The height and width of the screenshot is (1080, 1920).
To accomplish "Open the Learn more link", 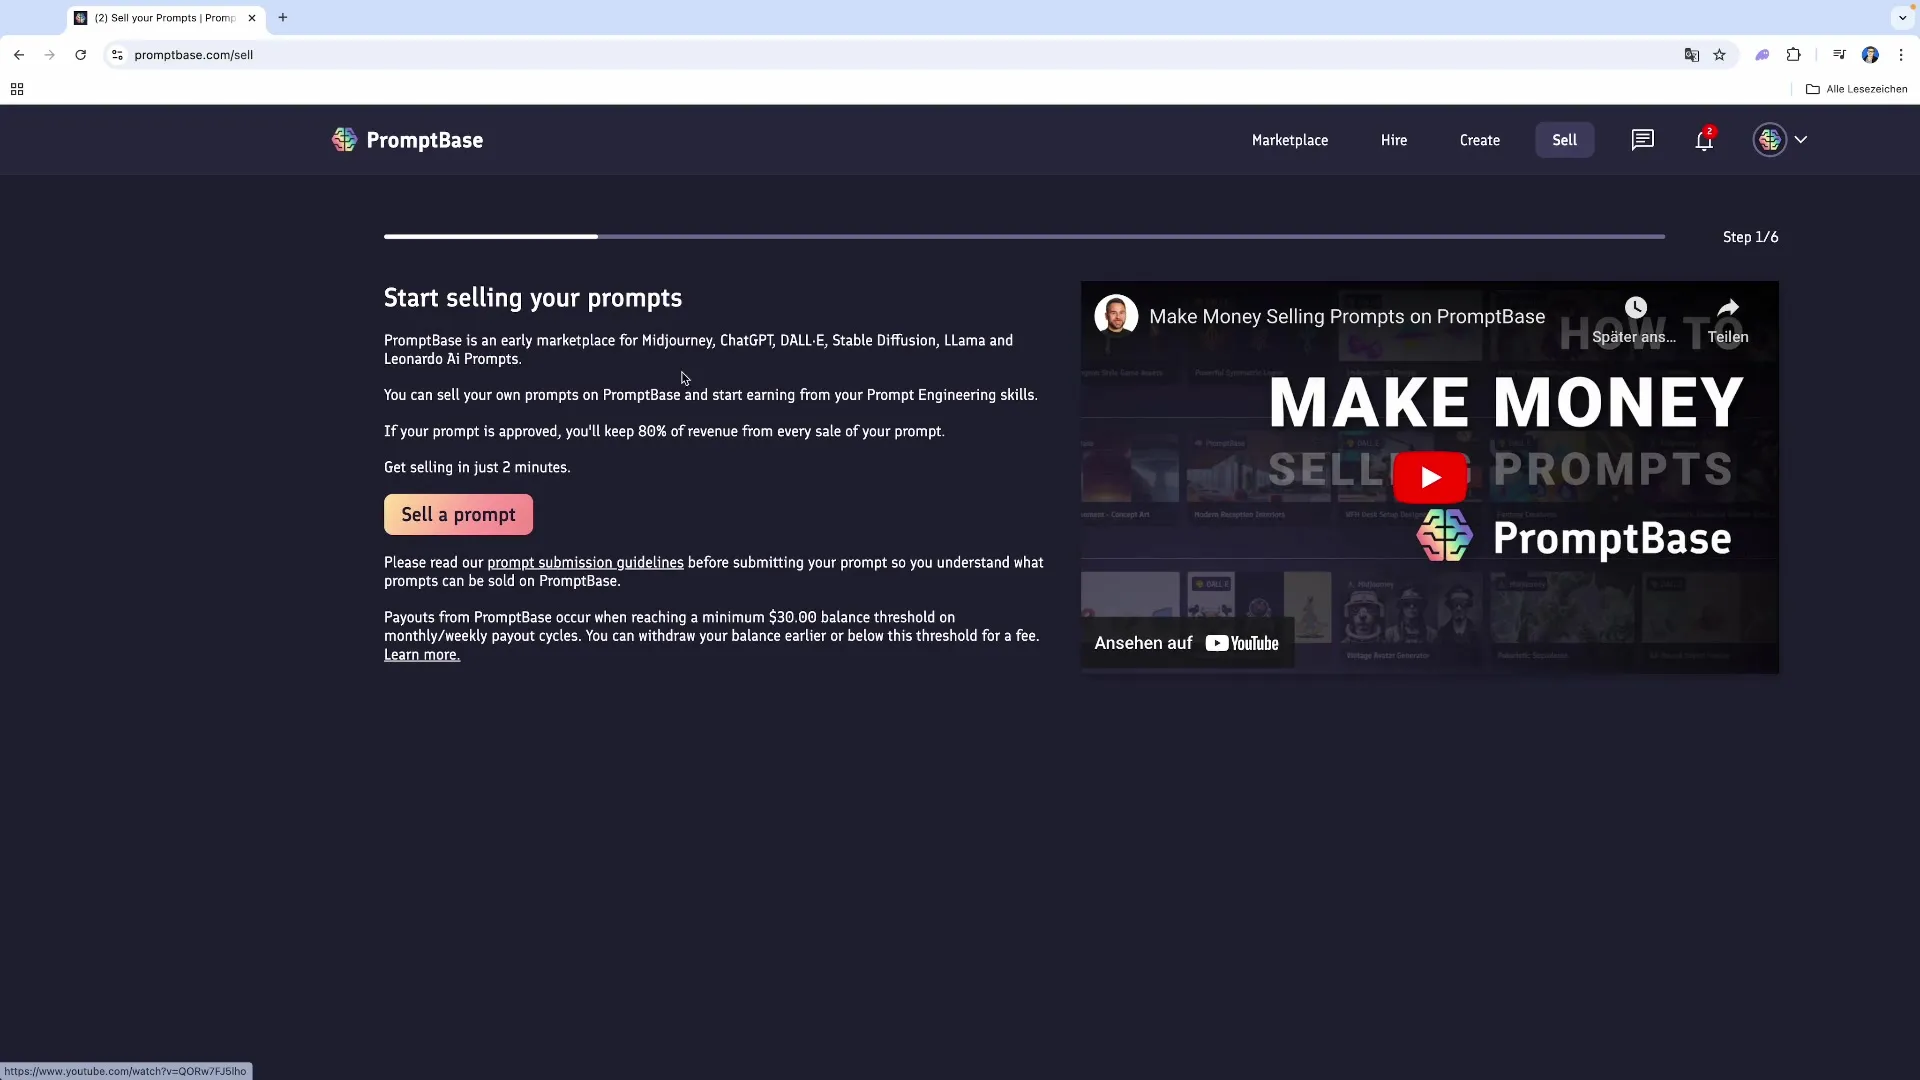I will pos(421,655).
